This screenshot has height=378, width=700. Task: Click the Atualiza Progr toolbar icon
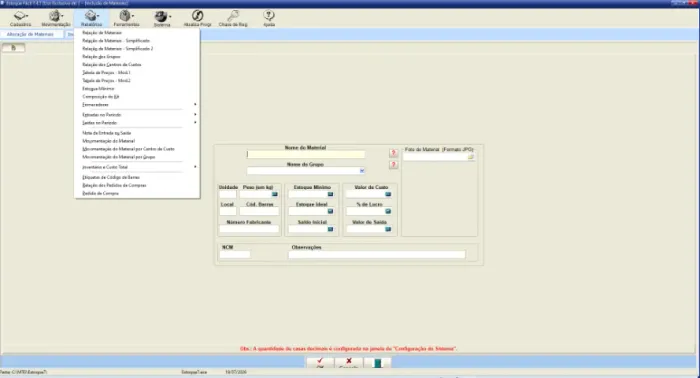tap(197, 18)
